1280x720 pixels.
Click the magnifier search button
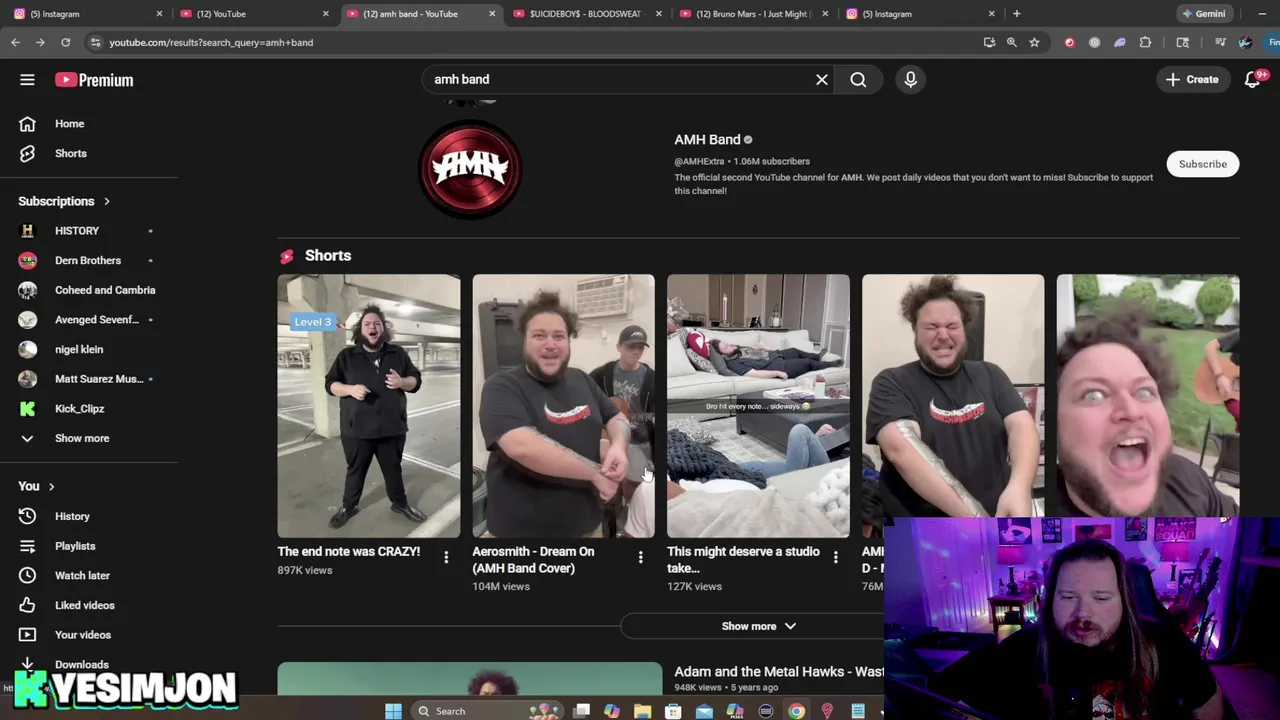click(x=858, y=79)
